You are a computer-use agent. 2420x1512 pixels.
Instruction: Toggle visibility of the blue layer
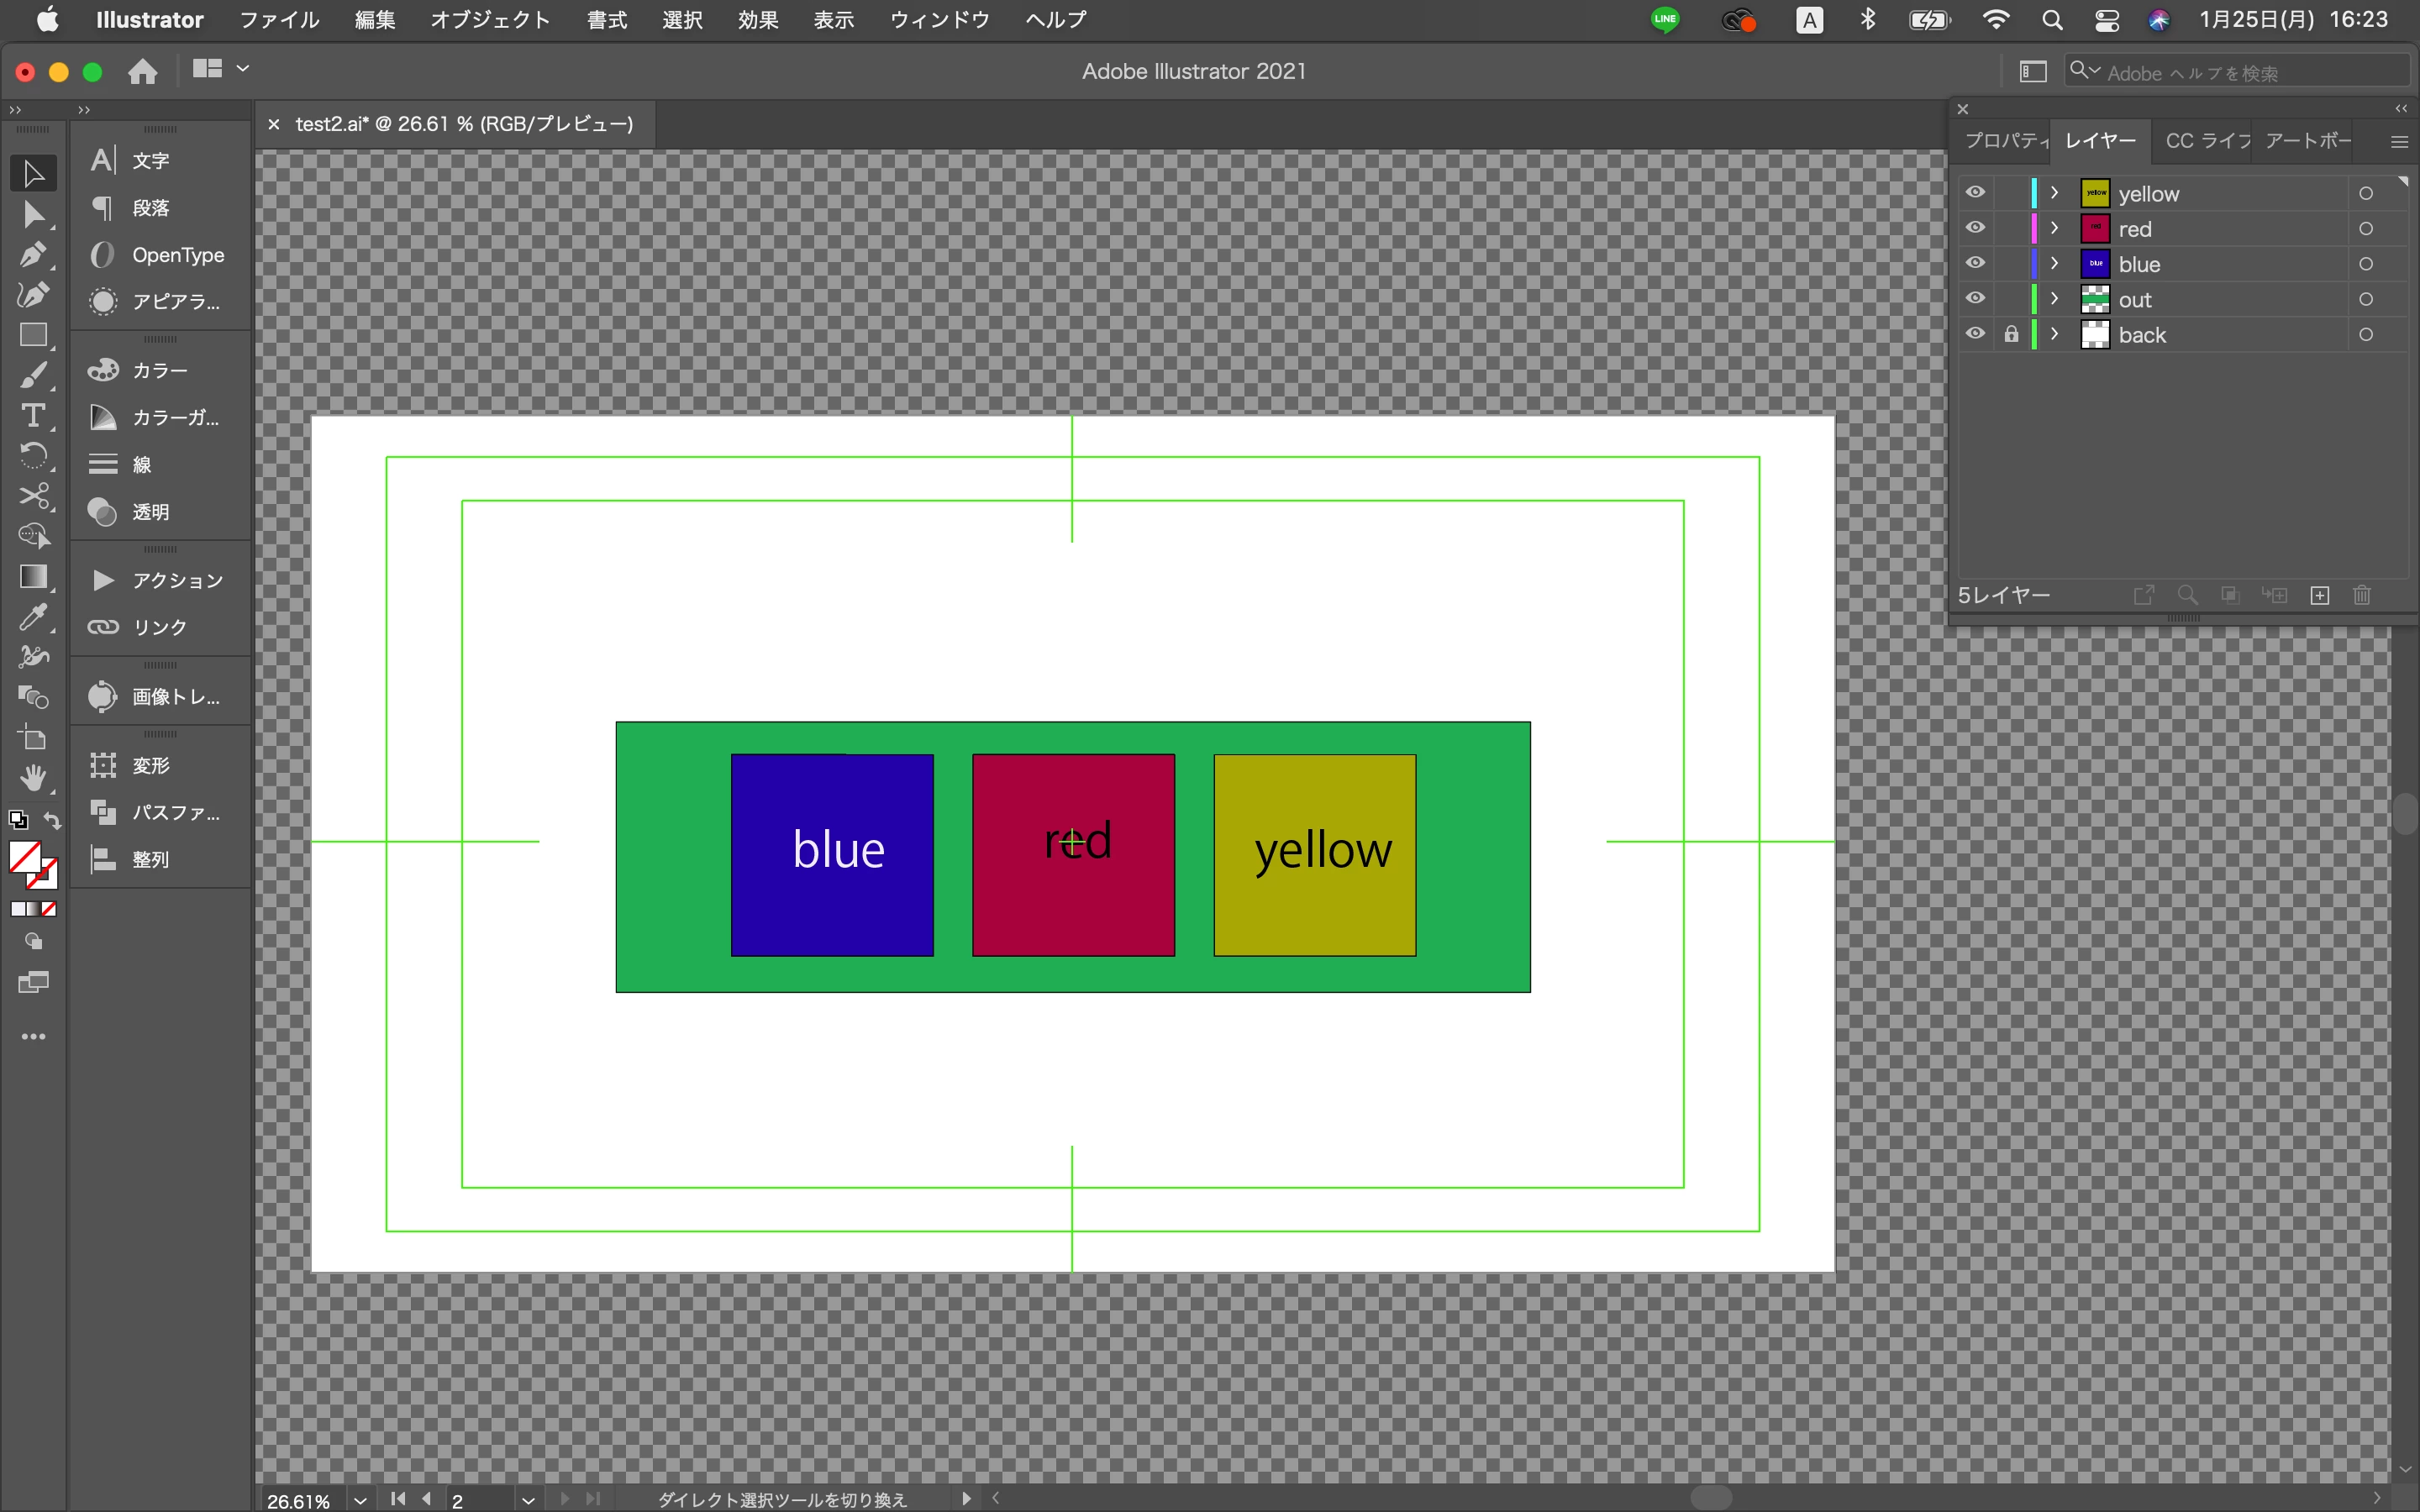click(x=1975, y=264)
